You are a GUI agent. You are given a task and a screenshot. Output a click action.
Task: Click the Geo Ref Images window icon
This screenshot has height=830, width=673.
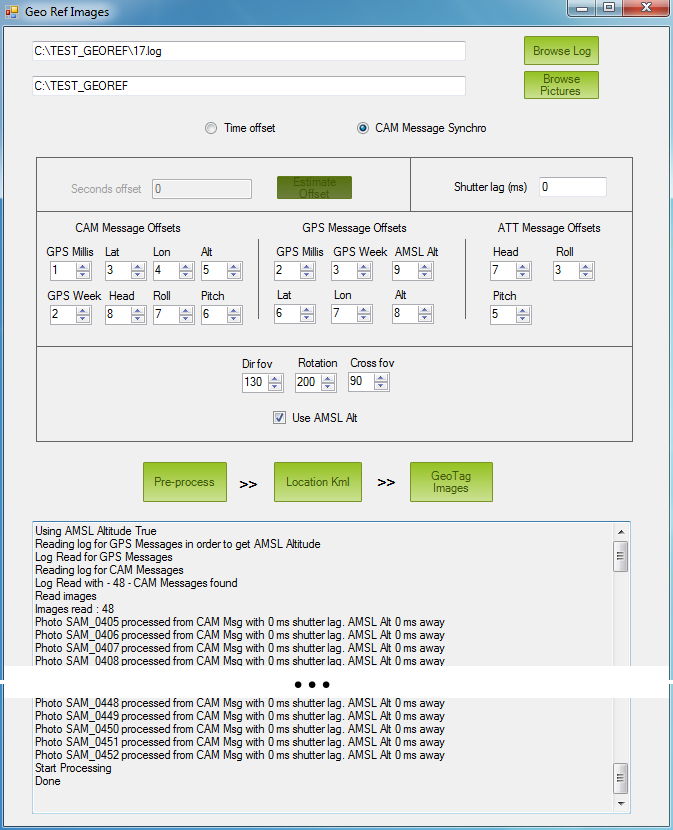pyautogui.click(x=13, y=11)
